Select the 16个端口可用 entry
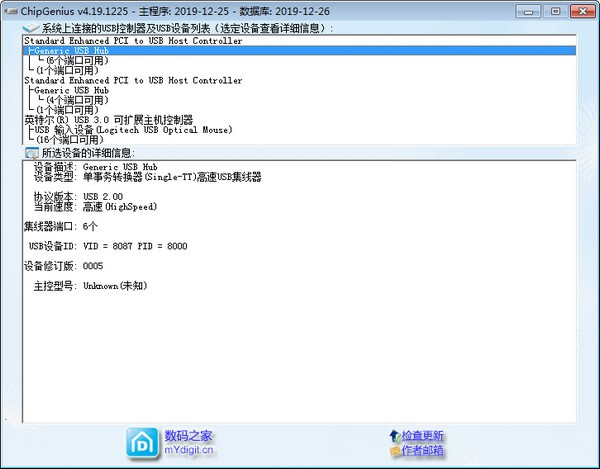 click(x=70, y=140)
